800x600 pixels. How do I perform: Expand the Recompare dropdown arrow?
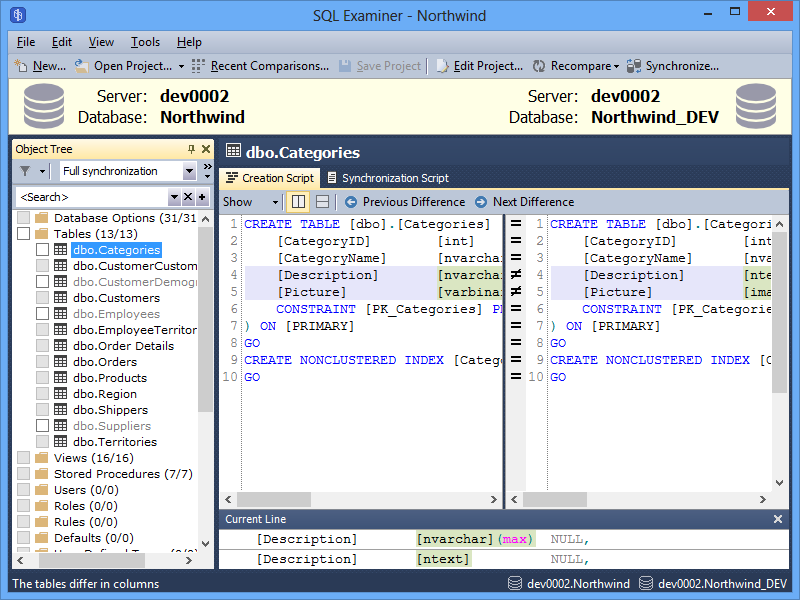(616, 66)
